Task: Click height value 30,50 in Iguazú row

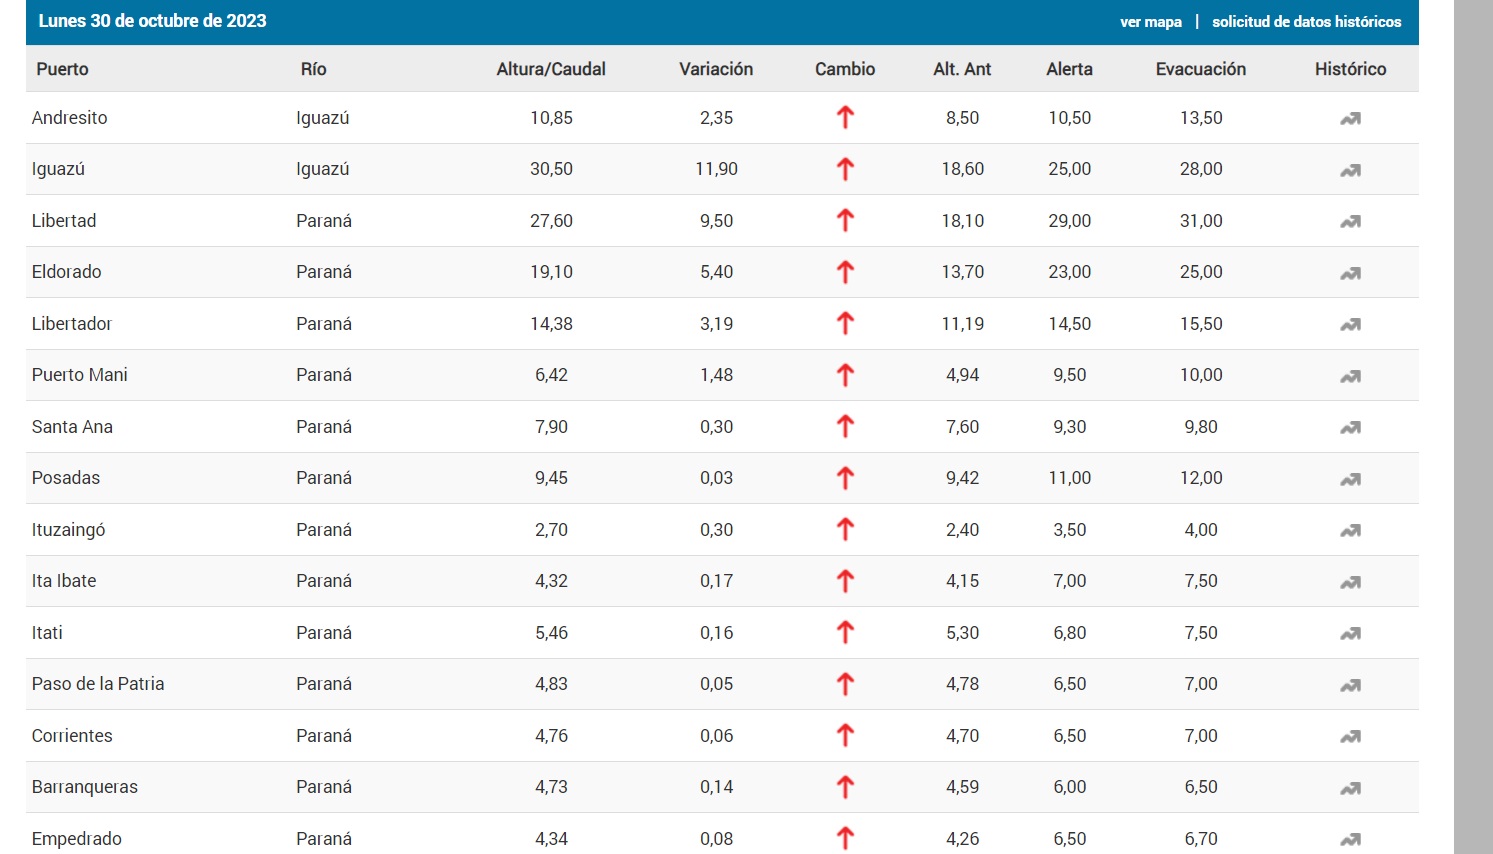Action: click(551, 169)
